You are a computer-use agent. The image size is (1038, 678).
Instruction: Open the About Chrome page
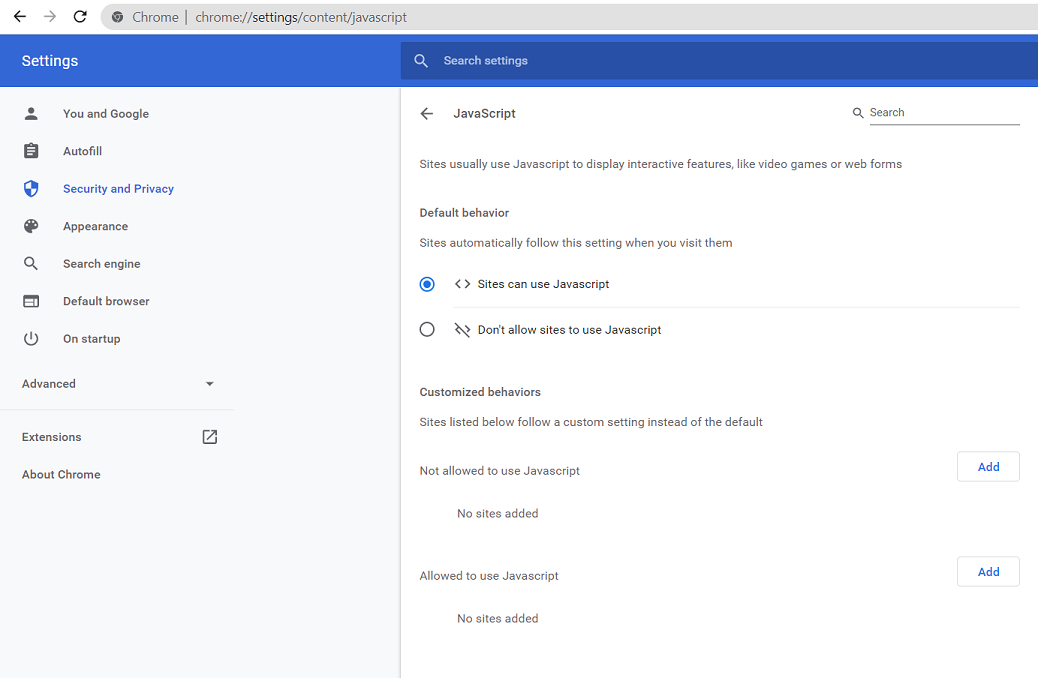click(61, 475)
